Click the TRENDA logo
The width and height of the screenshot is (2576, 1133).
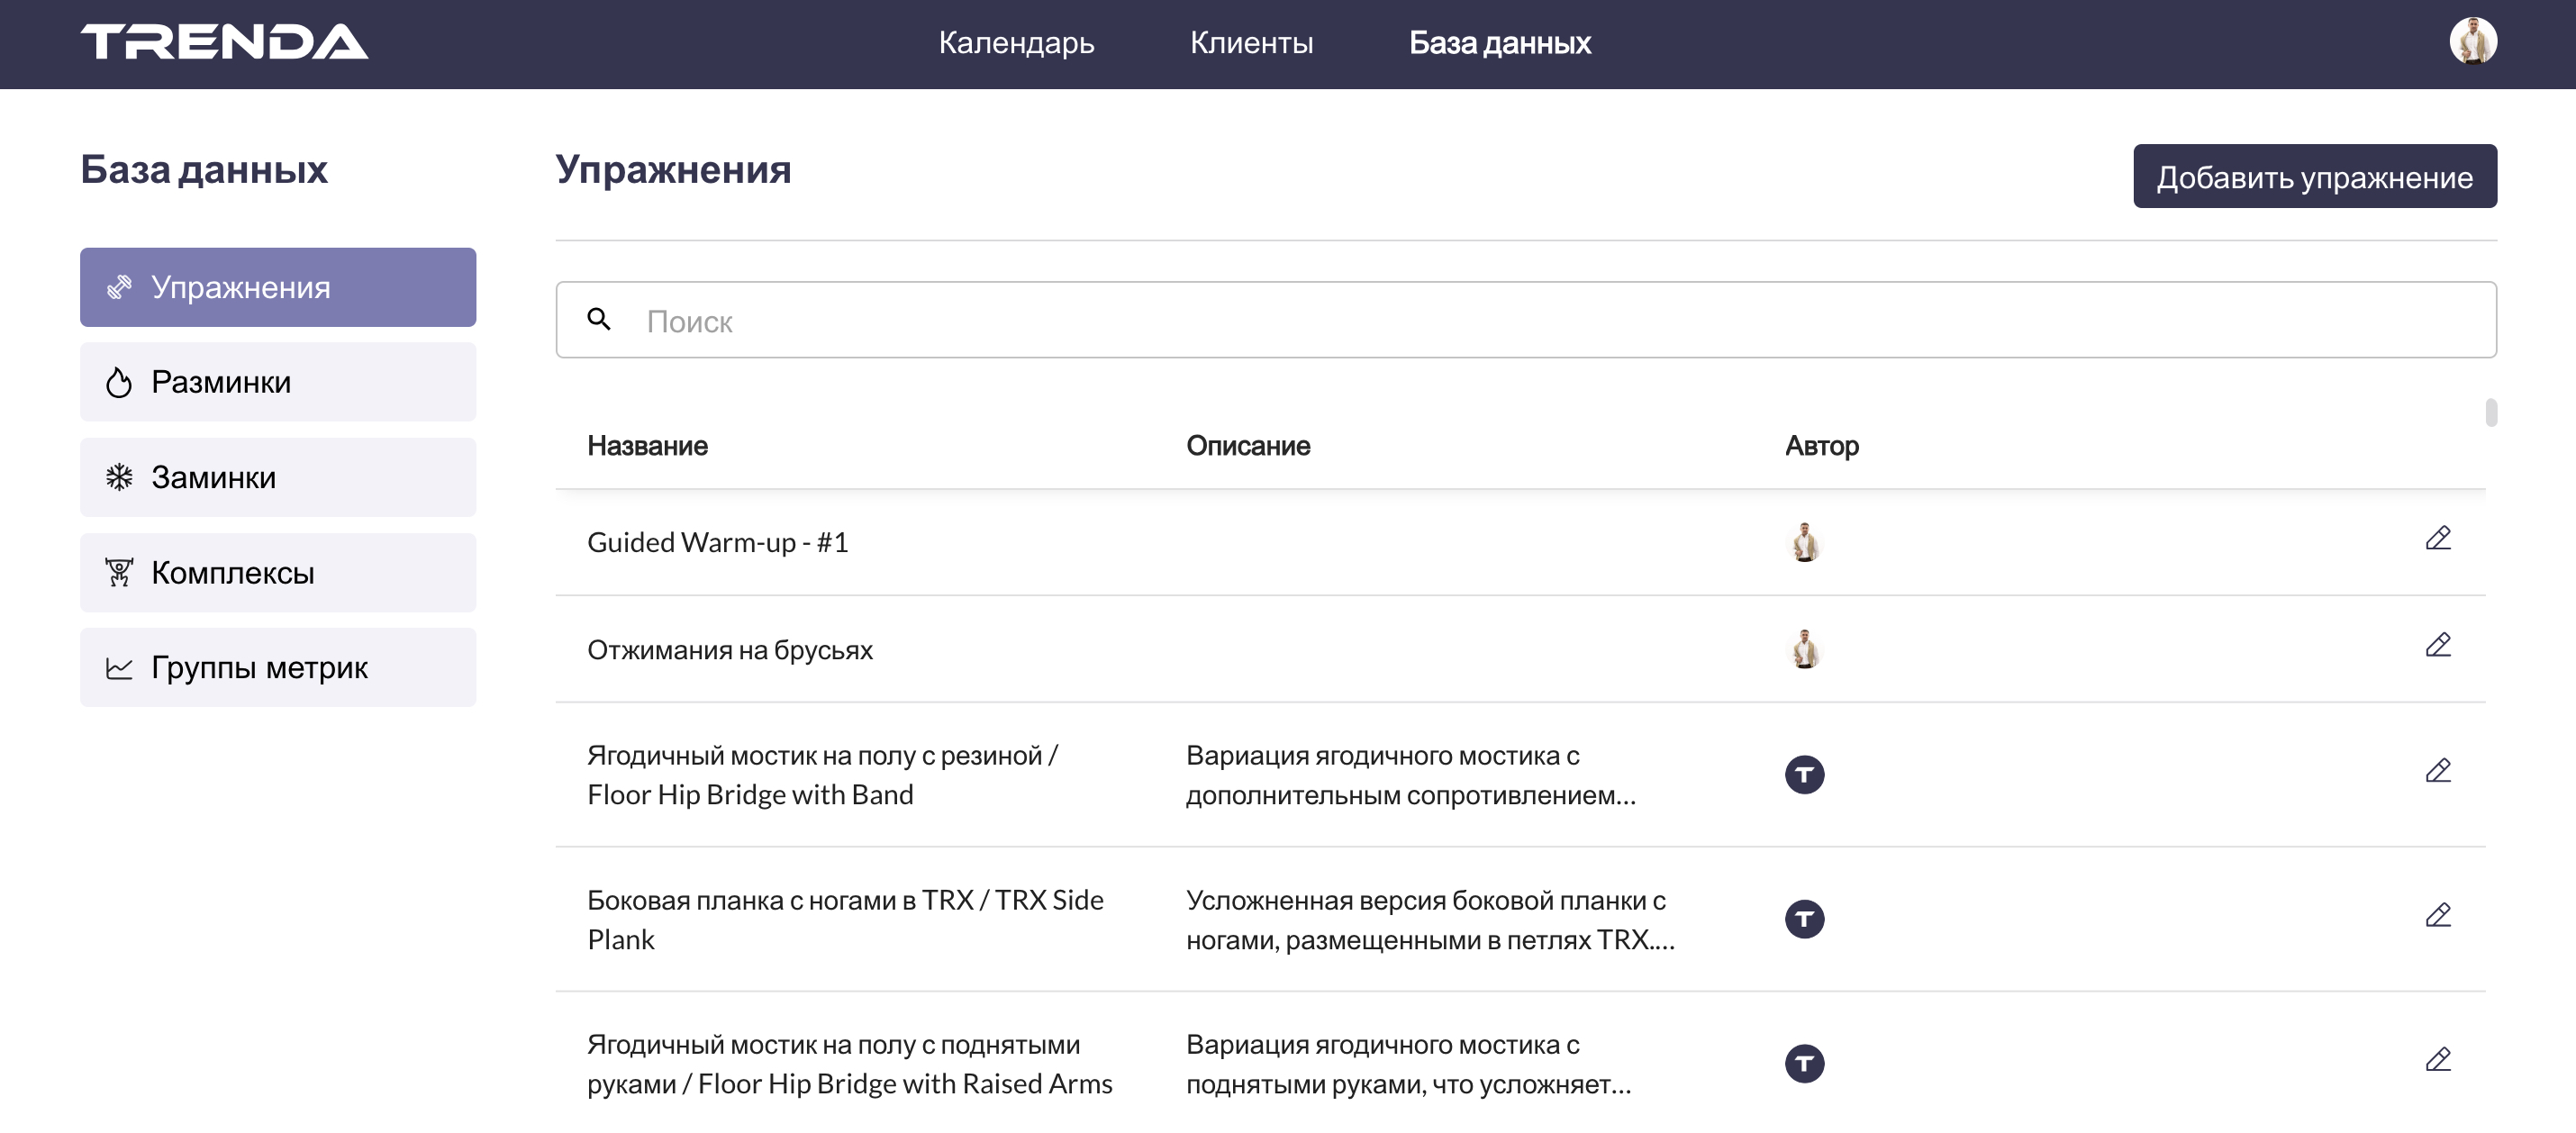click(x=224, y=42)
